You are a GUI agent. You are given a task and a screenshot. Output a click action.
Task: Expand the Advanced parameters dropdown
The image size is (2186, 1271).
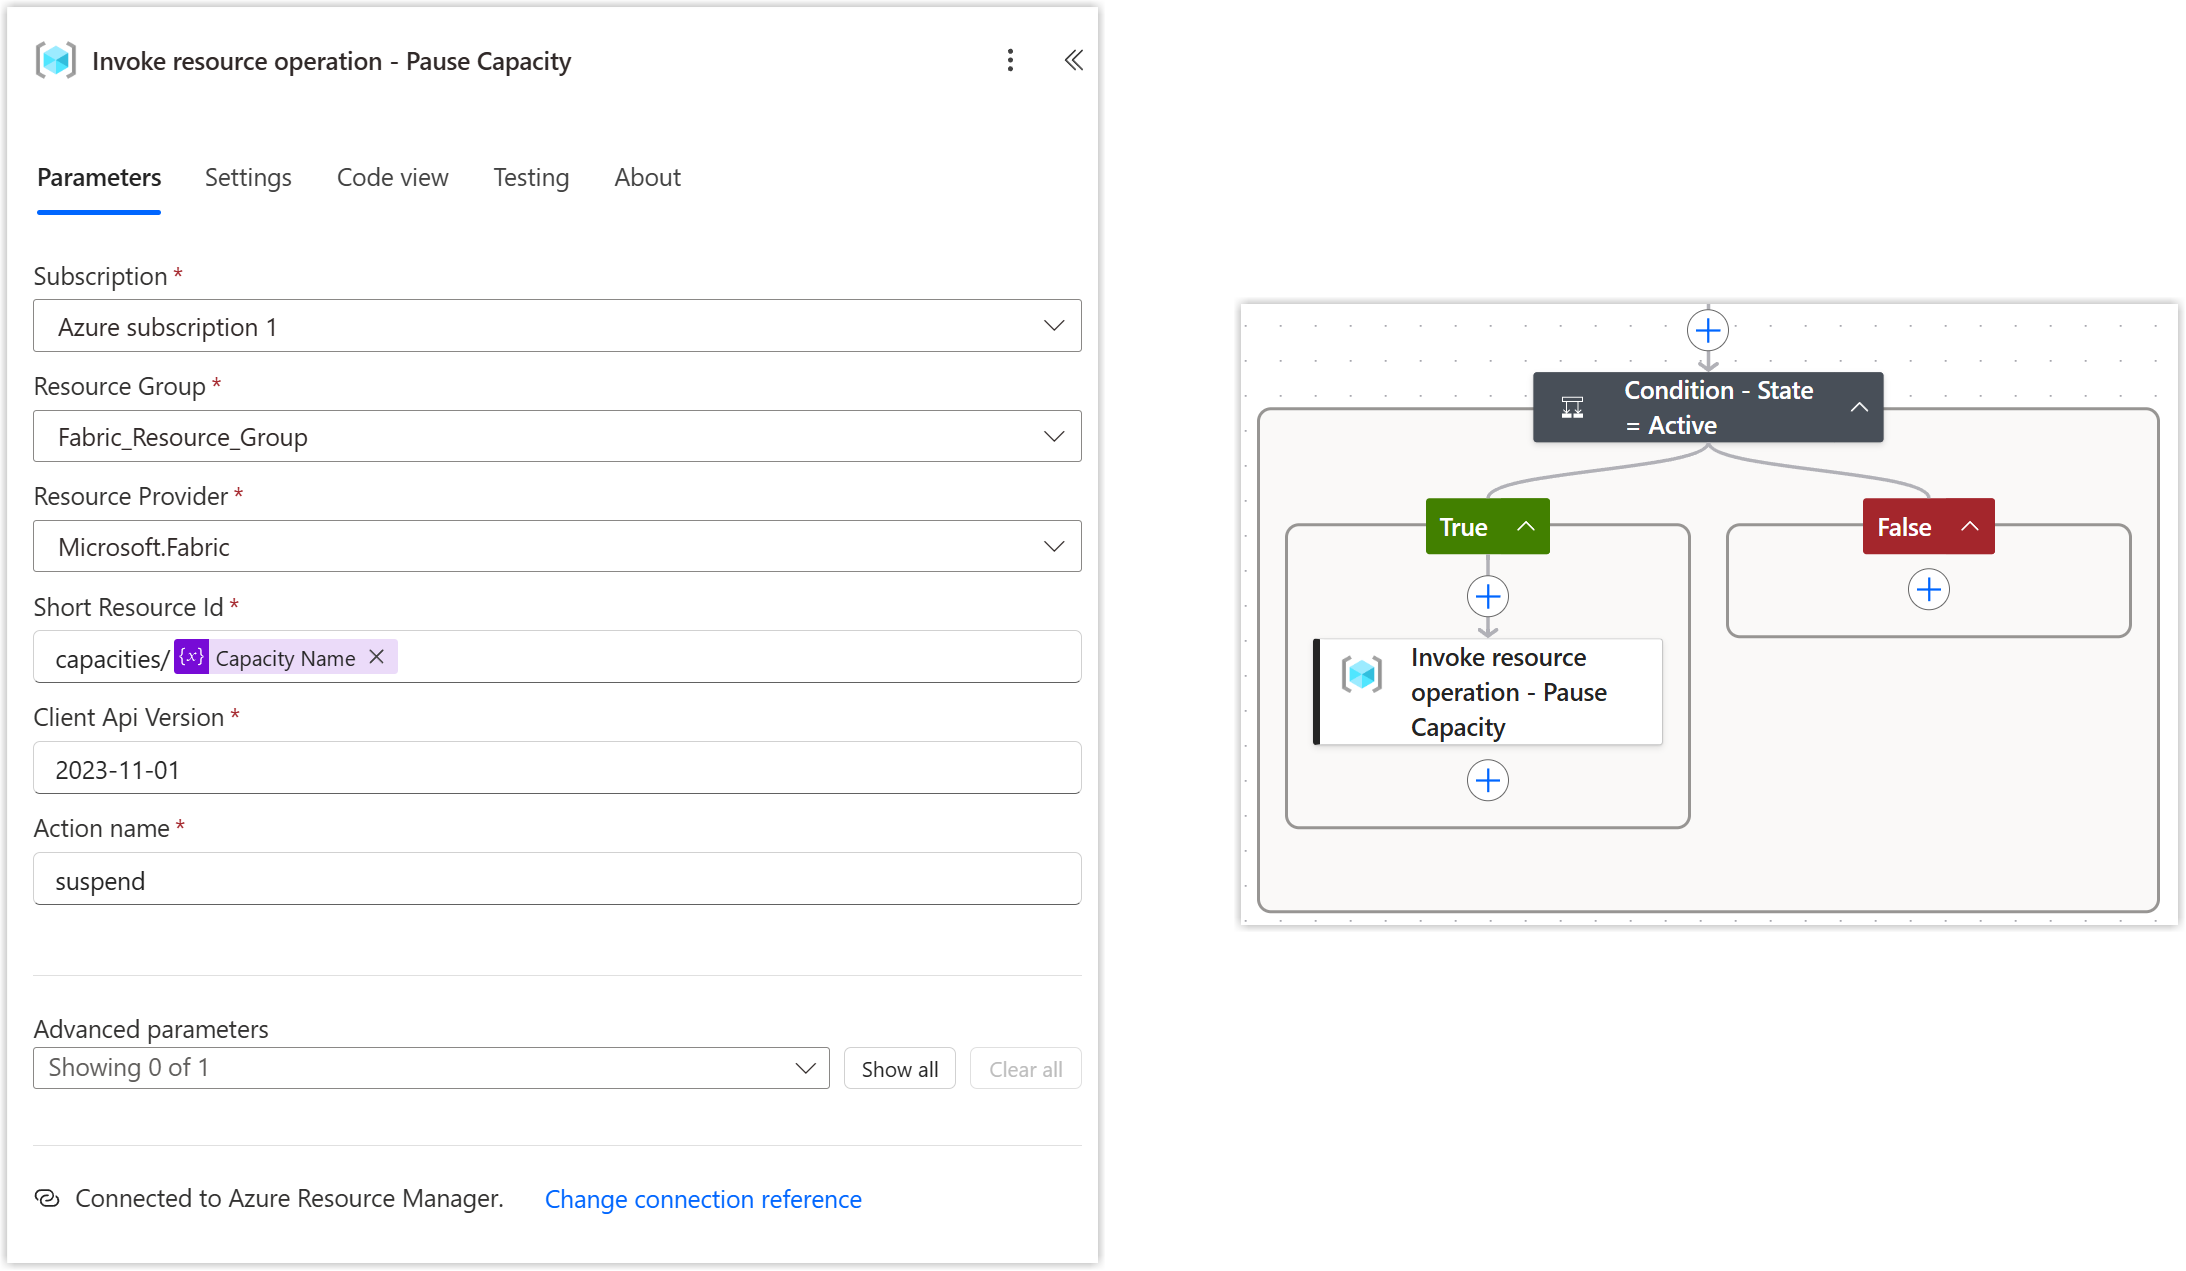point(431,1068)
